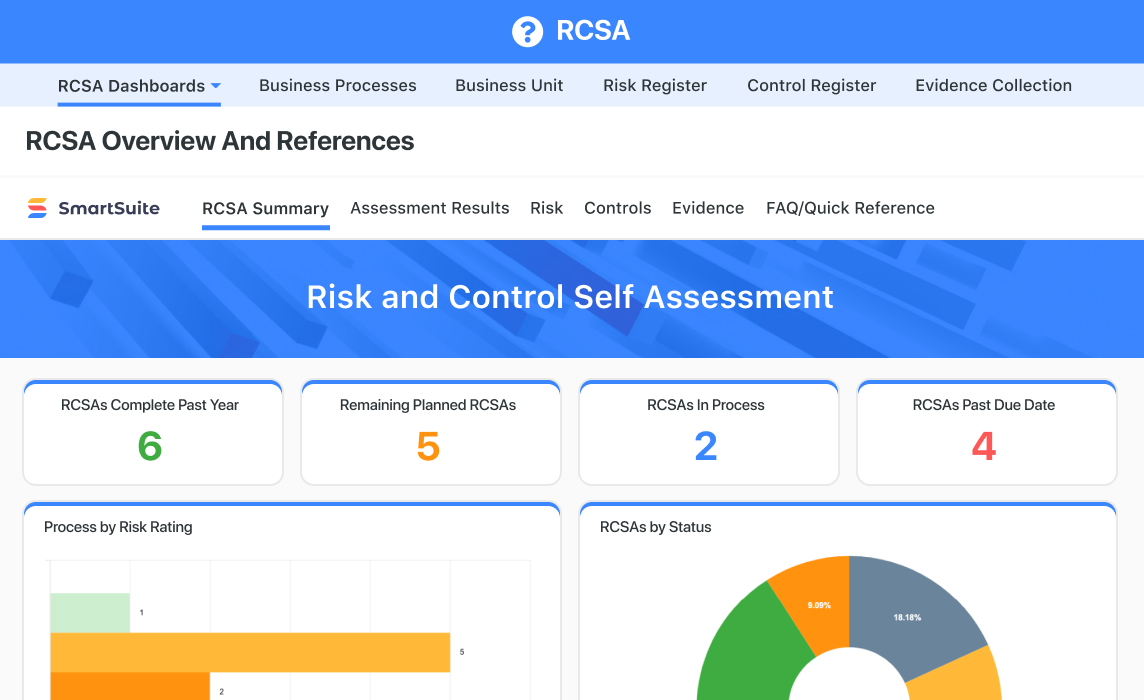Expand the RCSA Dashboards dropdown arrow

216,87
